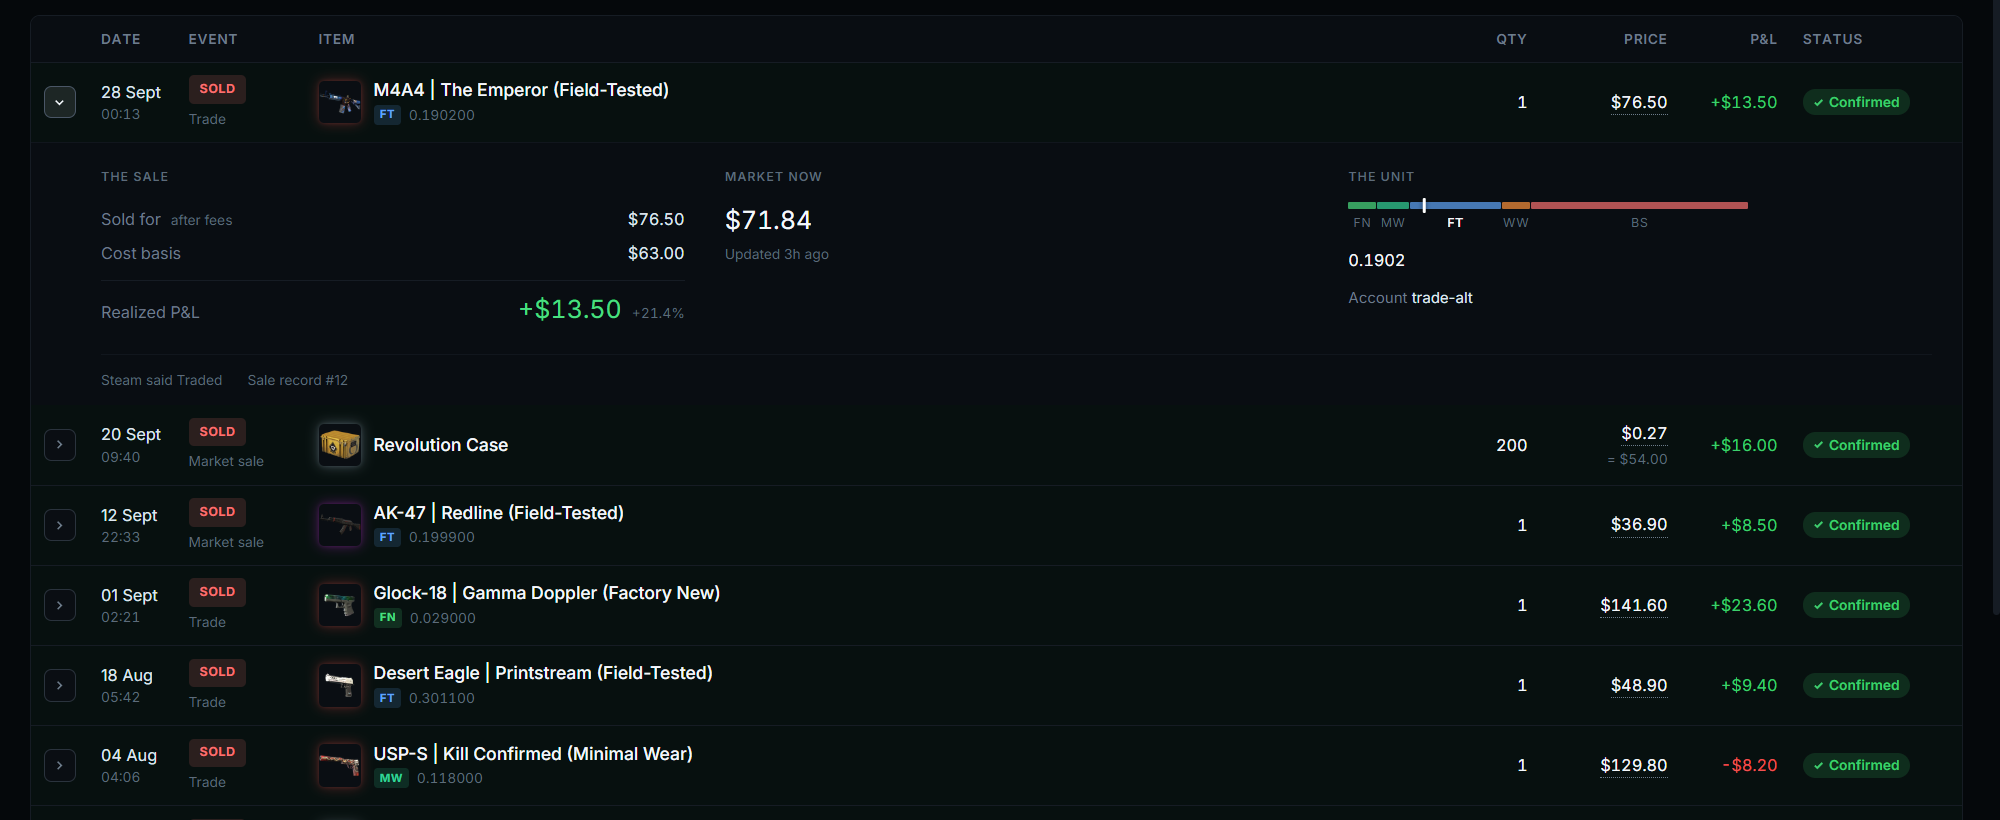The height and width of the screenshot is (820, 2000).
Task: Click the SOLD tag on the 12 Sept row
Action: pyautogui.click(x=217, y=512)
